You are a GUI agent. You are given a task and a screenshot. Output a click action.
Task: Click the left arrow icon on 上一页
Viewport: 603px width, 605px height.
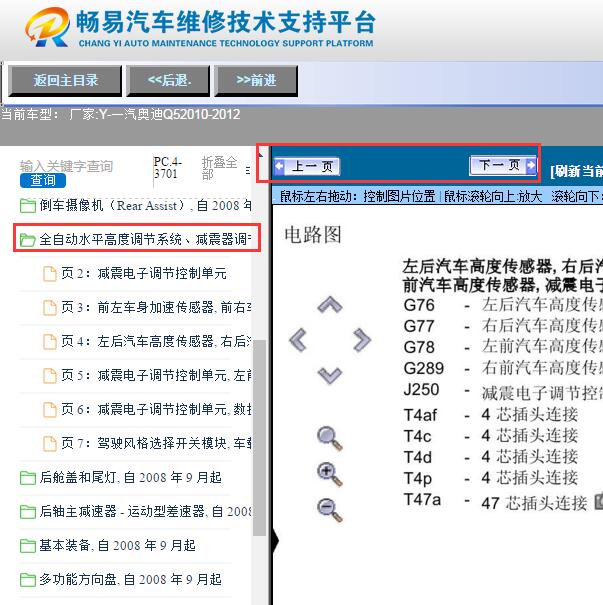[x=279, y=167]
